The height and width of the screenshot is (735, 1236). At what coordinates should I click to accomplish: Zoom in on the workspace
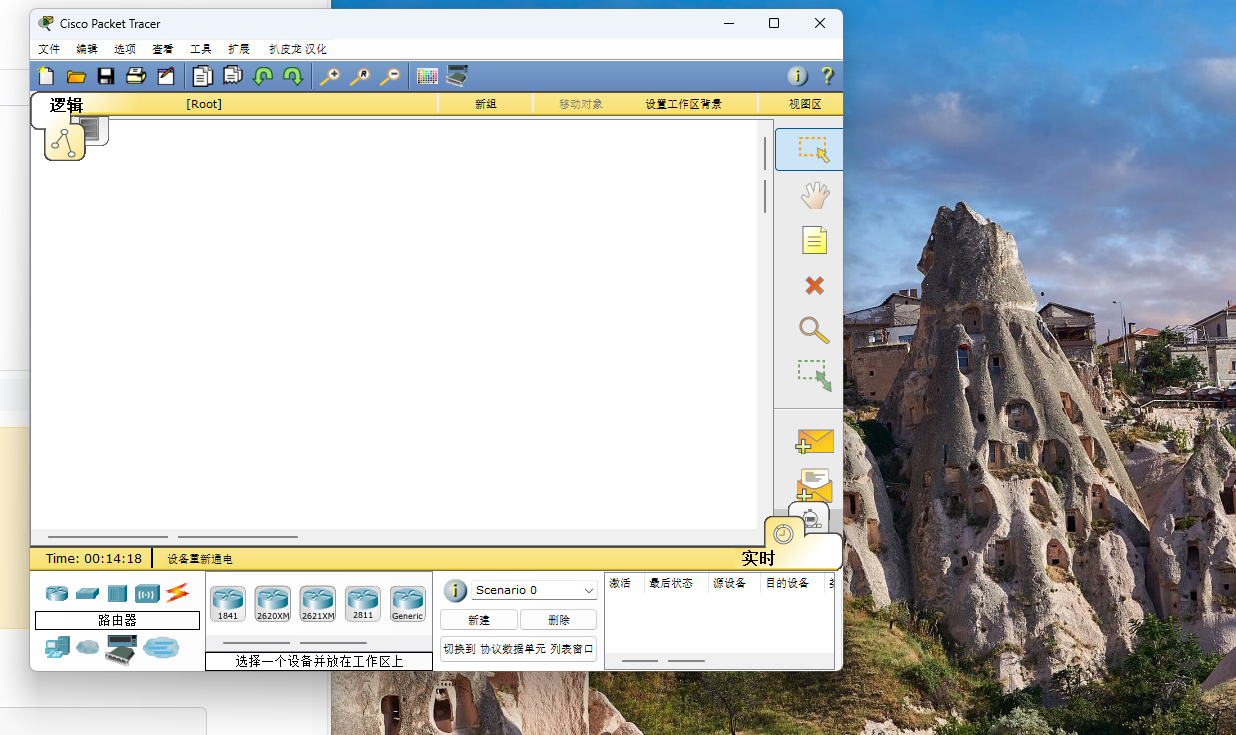coord(329,76)
